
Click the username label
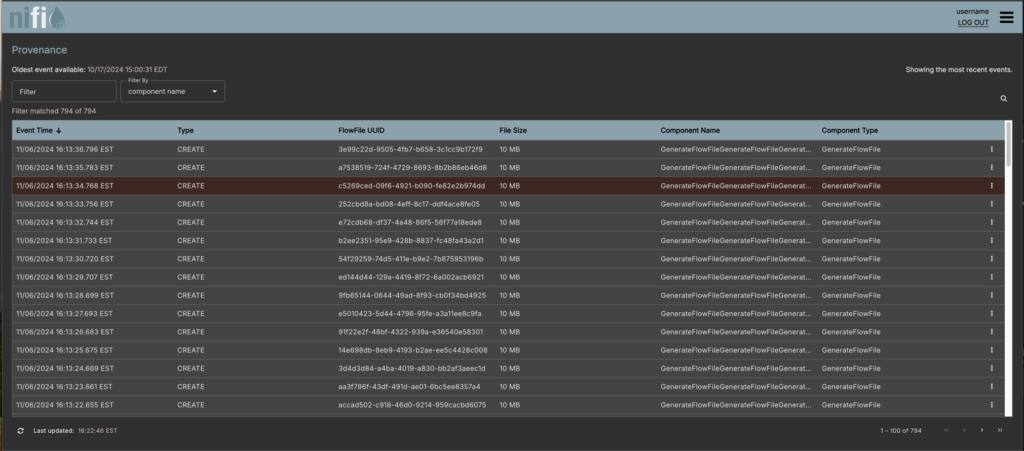[972, 11]
